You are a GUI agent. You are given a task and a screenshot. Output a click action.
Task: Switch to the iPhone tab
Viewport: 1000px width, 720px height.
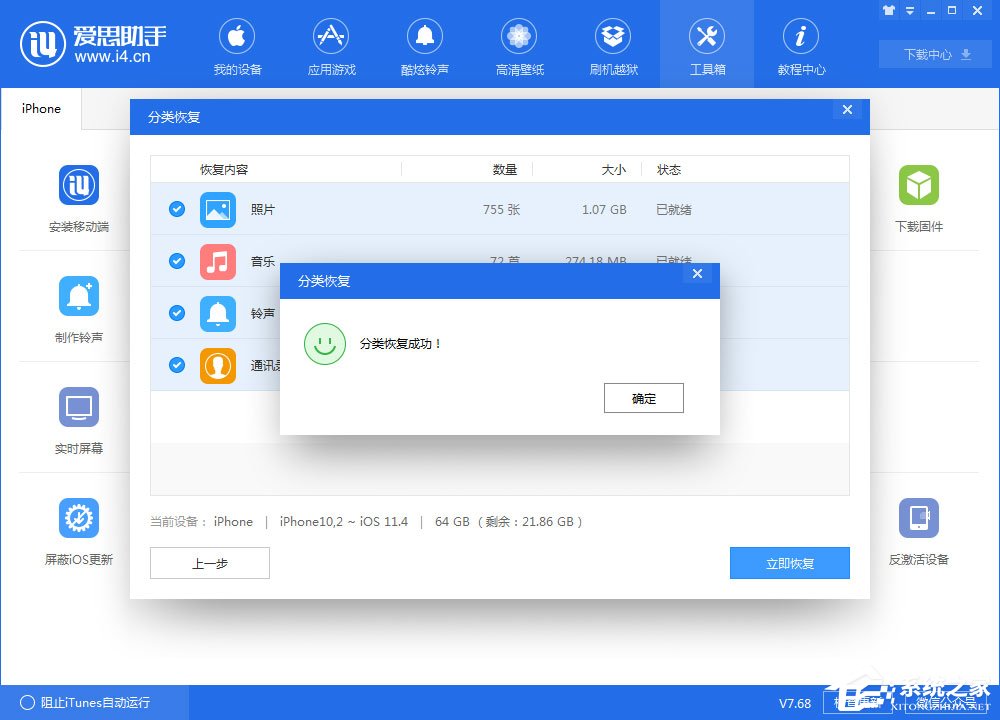[40, 108]
